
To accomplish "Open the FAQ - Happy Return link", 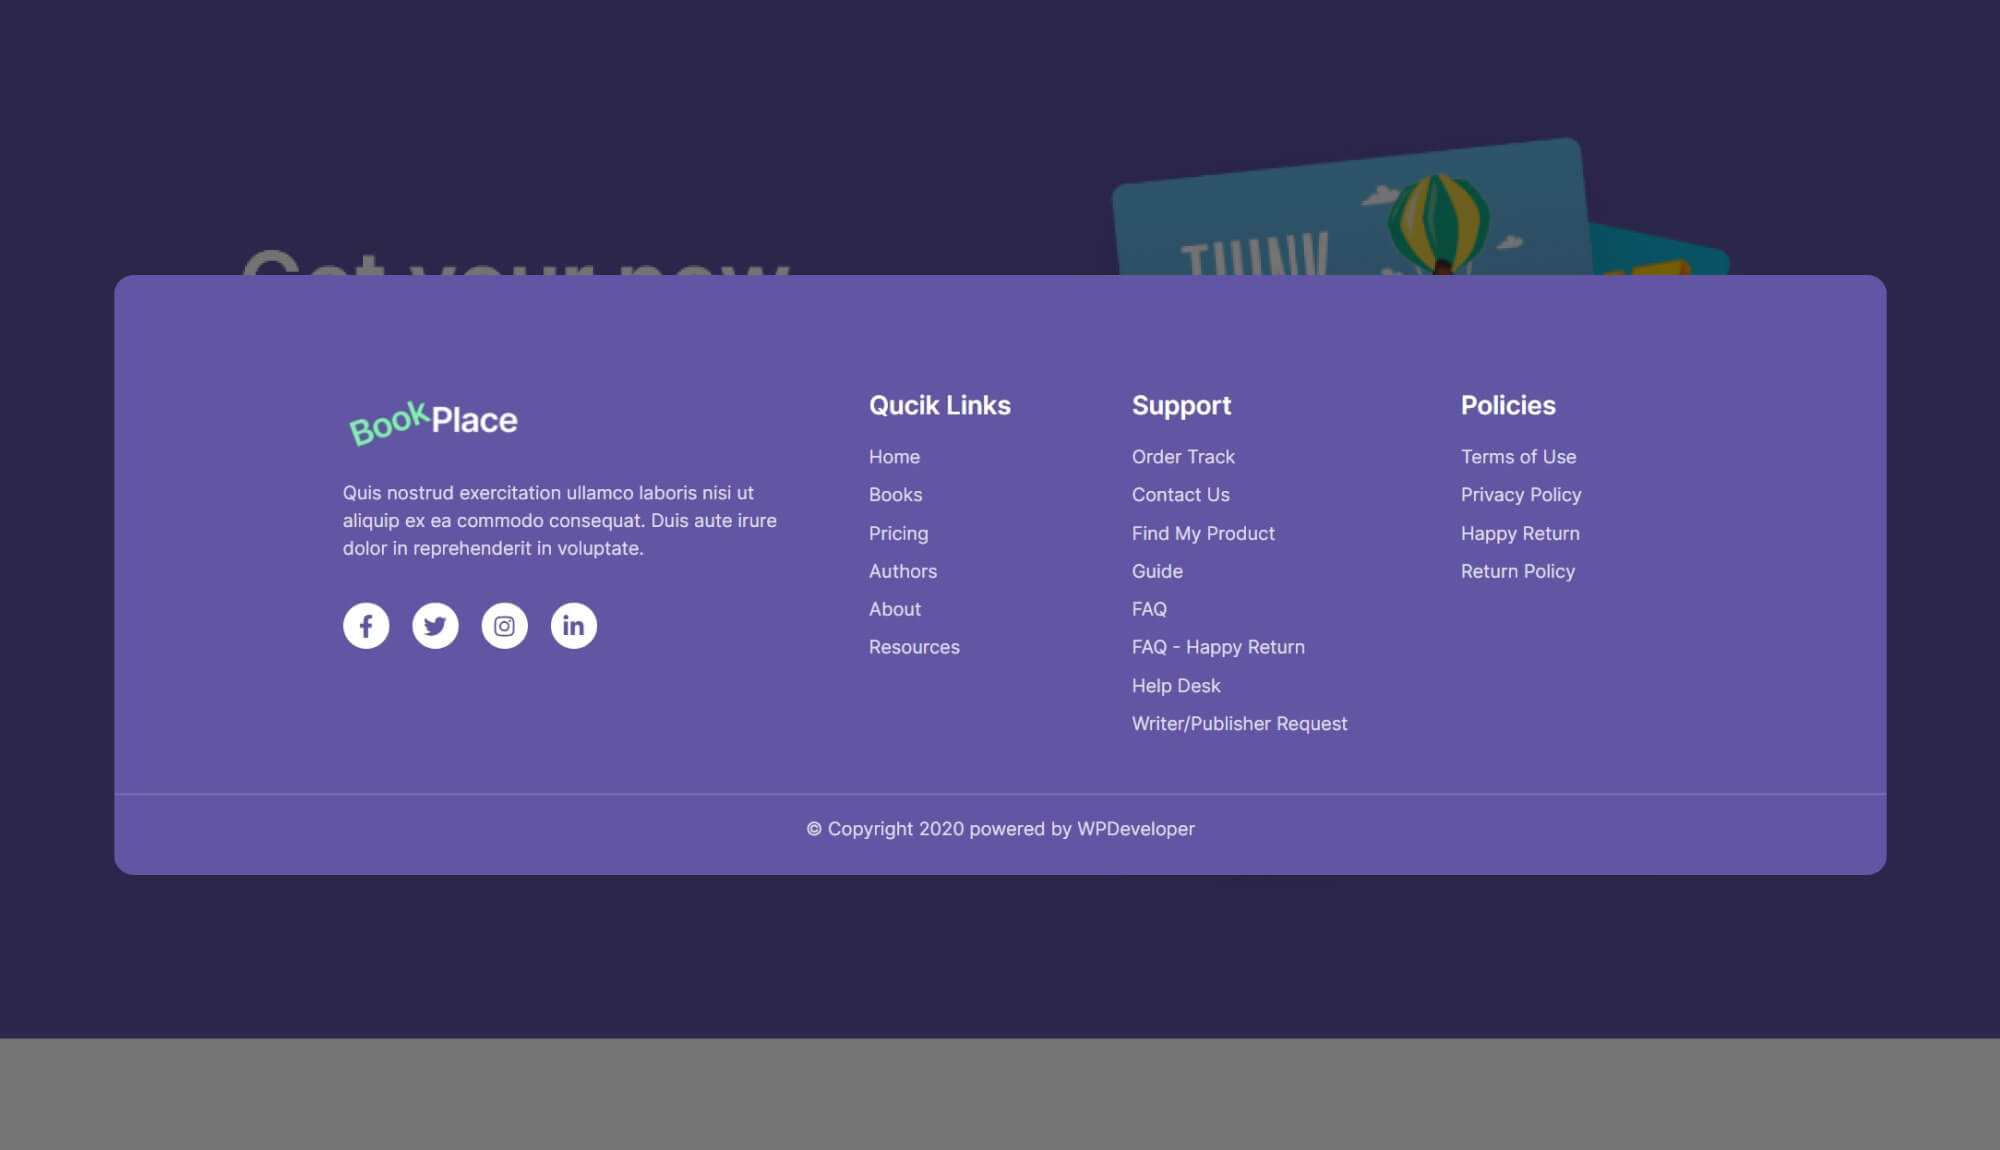I will click(1218, 647).
